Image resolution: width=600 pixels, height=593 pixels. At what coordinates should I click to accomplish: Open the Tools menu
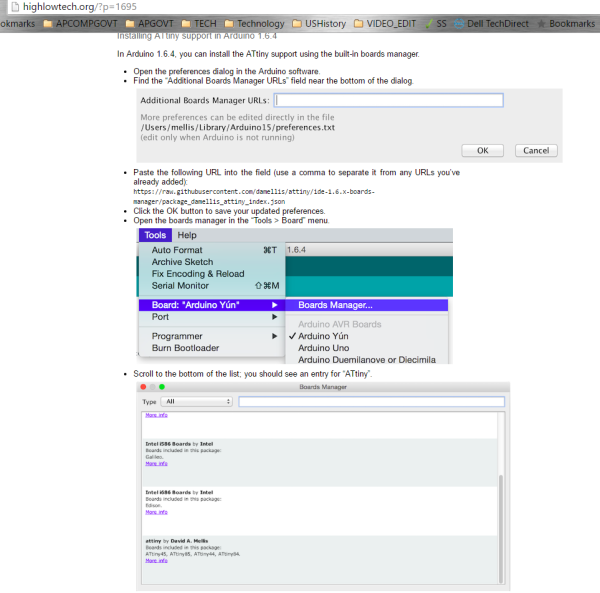pyautogui.click(x=155, y=235)
